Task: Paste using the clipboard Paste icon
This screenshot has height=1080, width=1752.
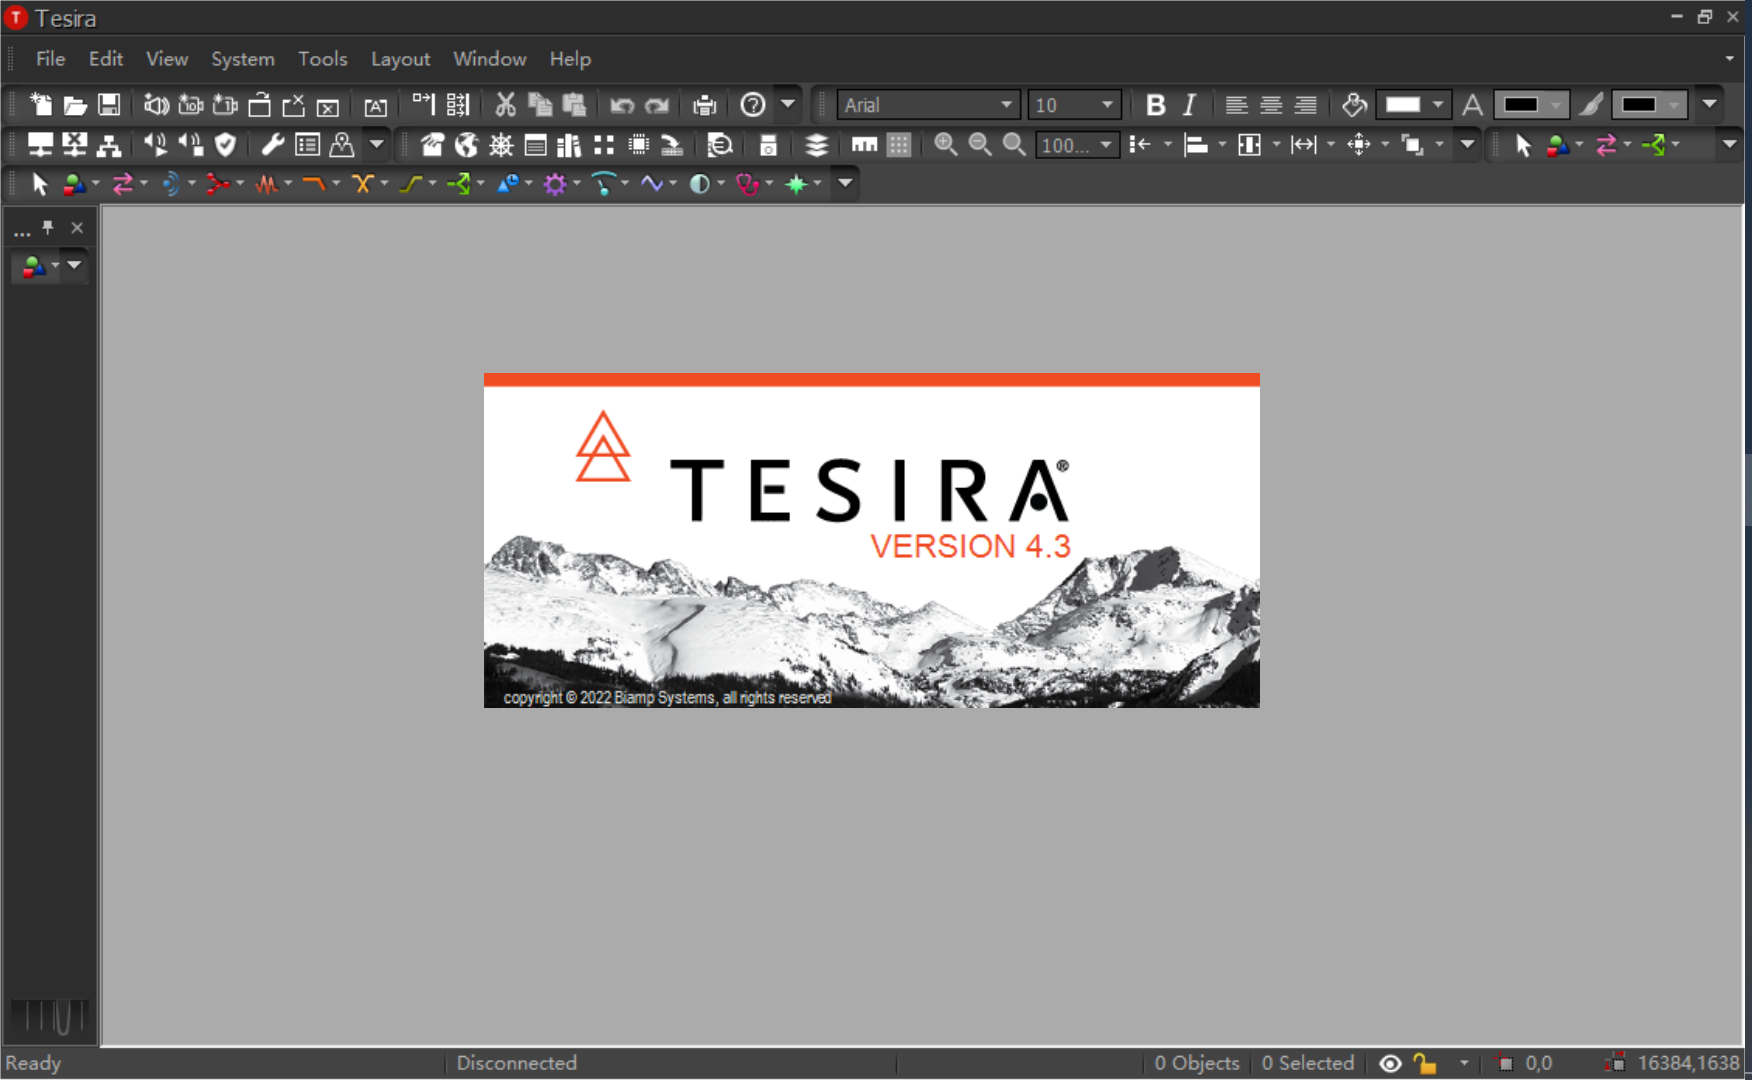Action: pos(574,105)
